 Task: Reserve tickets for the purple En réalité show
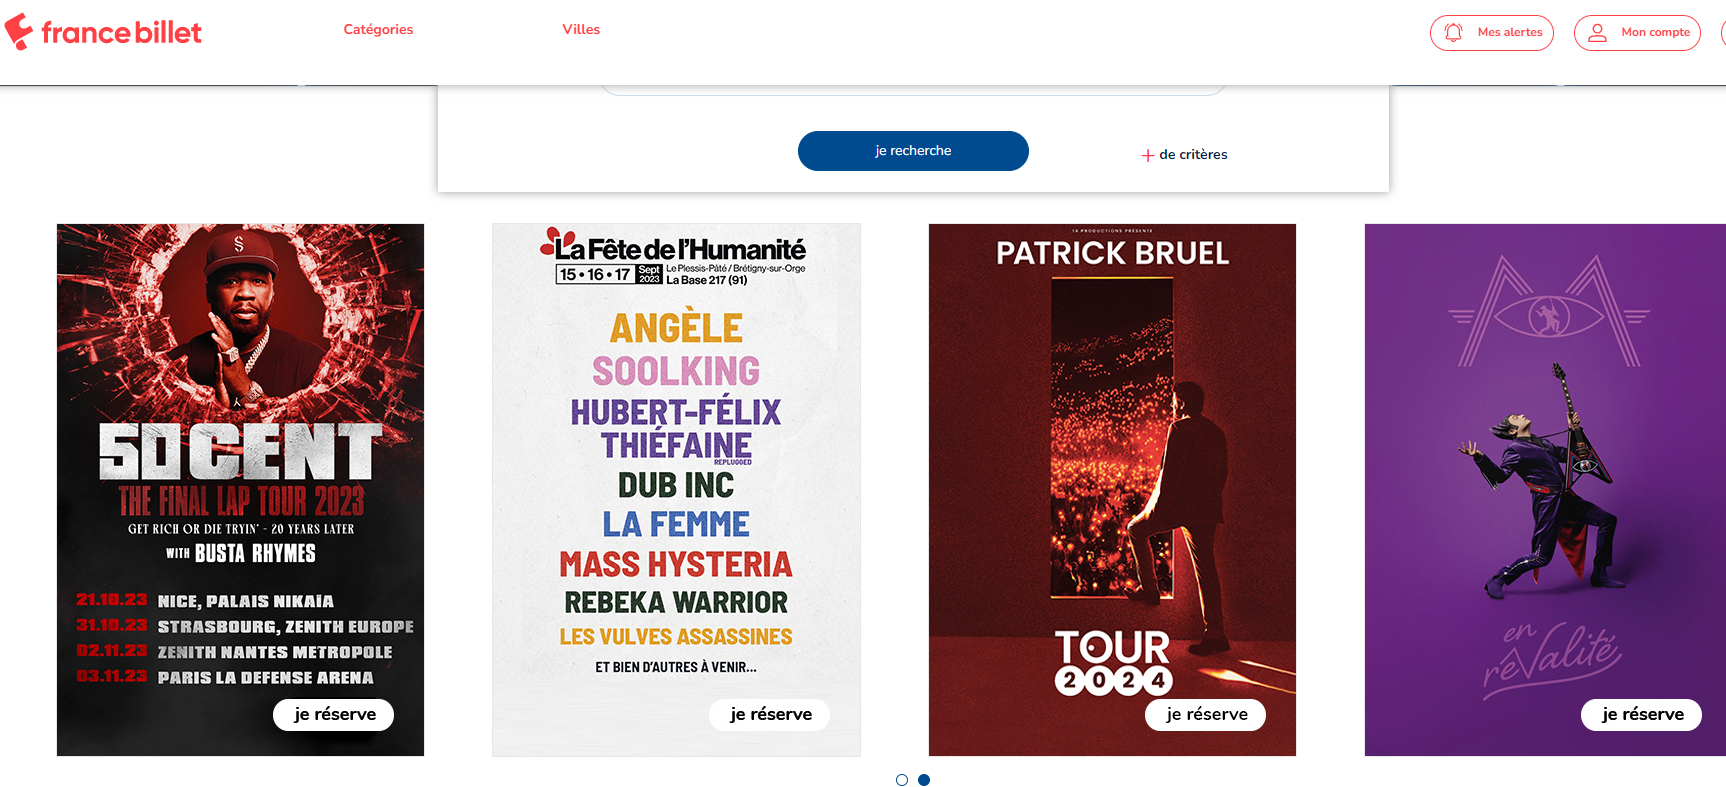1642,715
